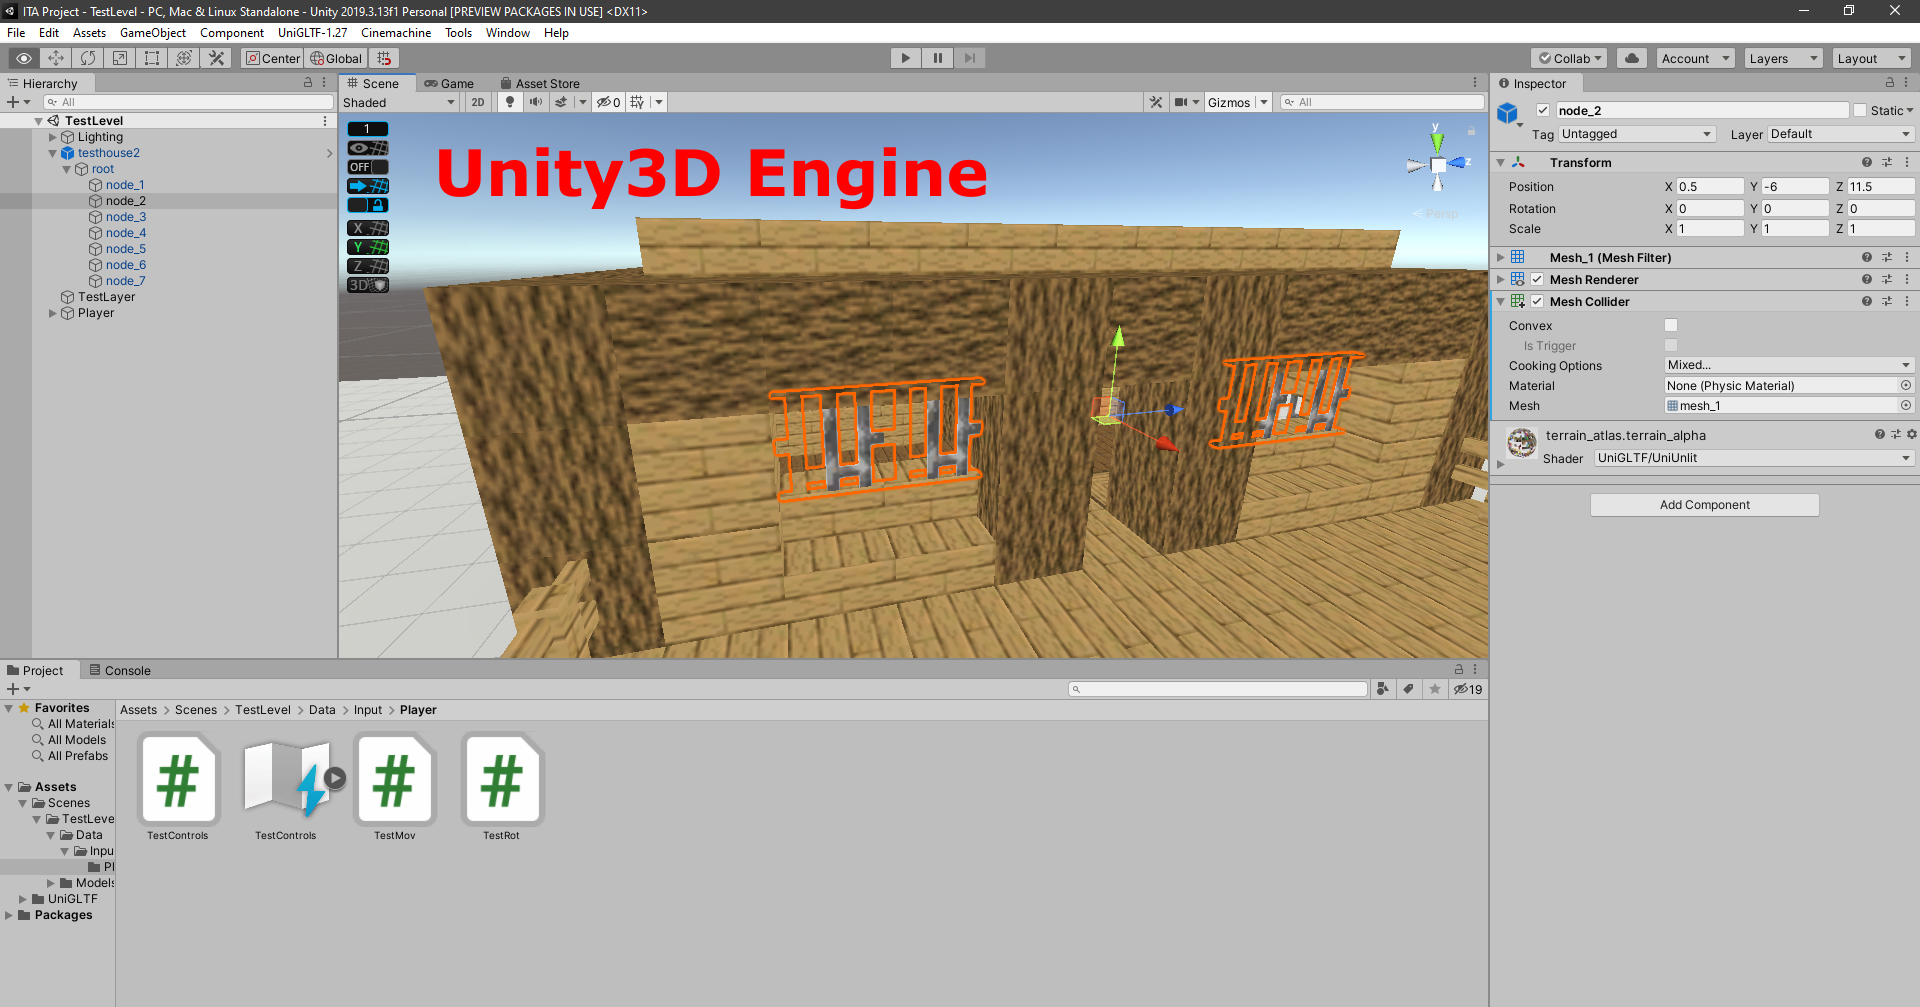Viewport: 1920px width, 1007px height.
Task: Toggle node_2 active checkbox
Action: coord(1543,111)
